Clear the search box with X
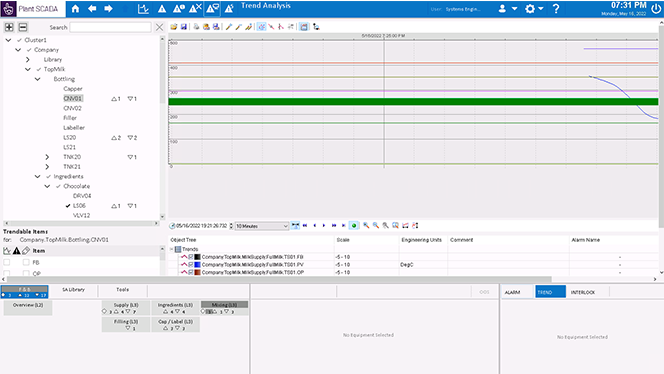The height and width of the screenshot is (374, 664). pos(159,27)
